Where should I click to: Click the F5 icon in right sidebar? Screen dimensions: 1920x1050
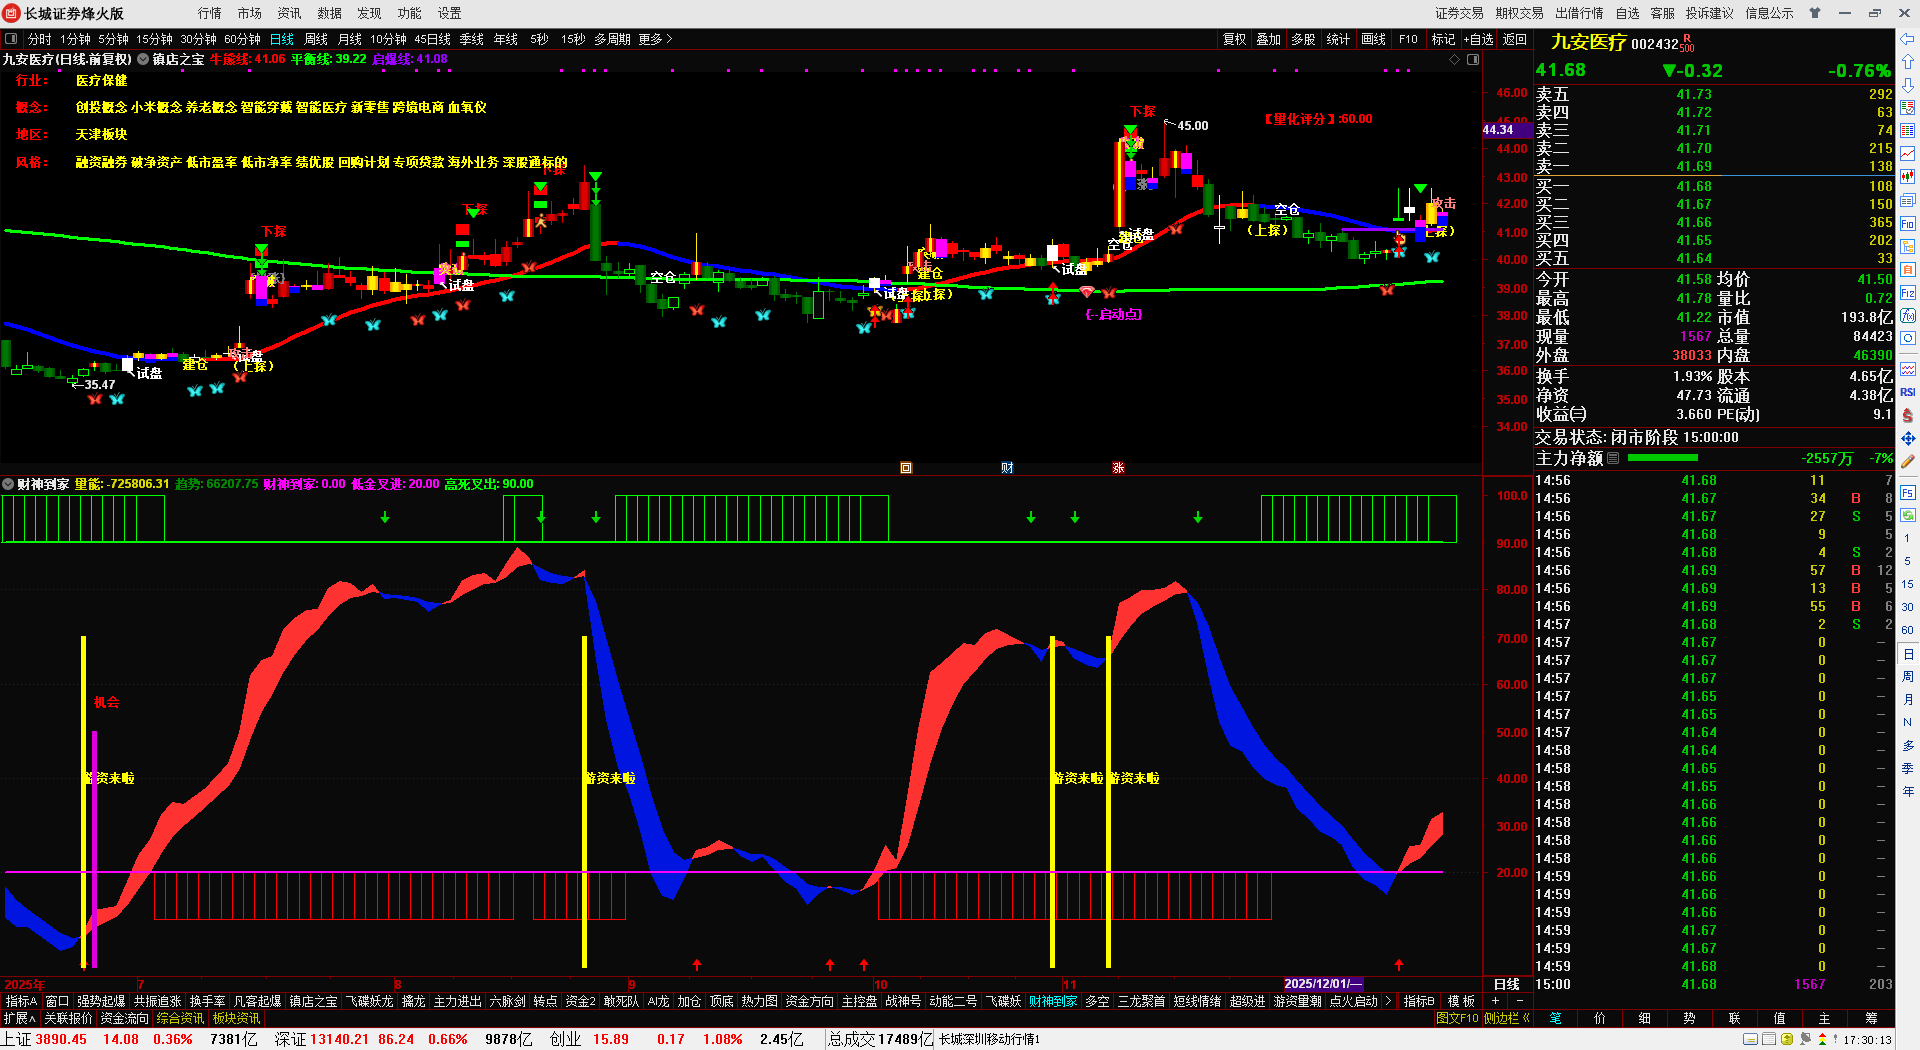(x=1908, y=493)
